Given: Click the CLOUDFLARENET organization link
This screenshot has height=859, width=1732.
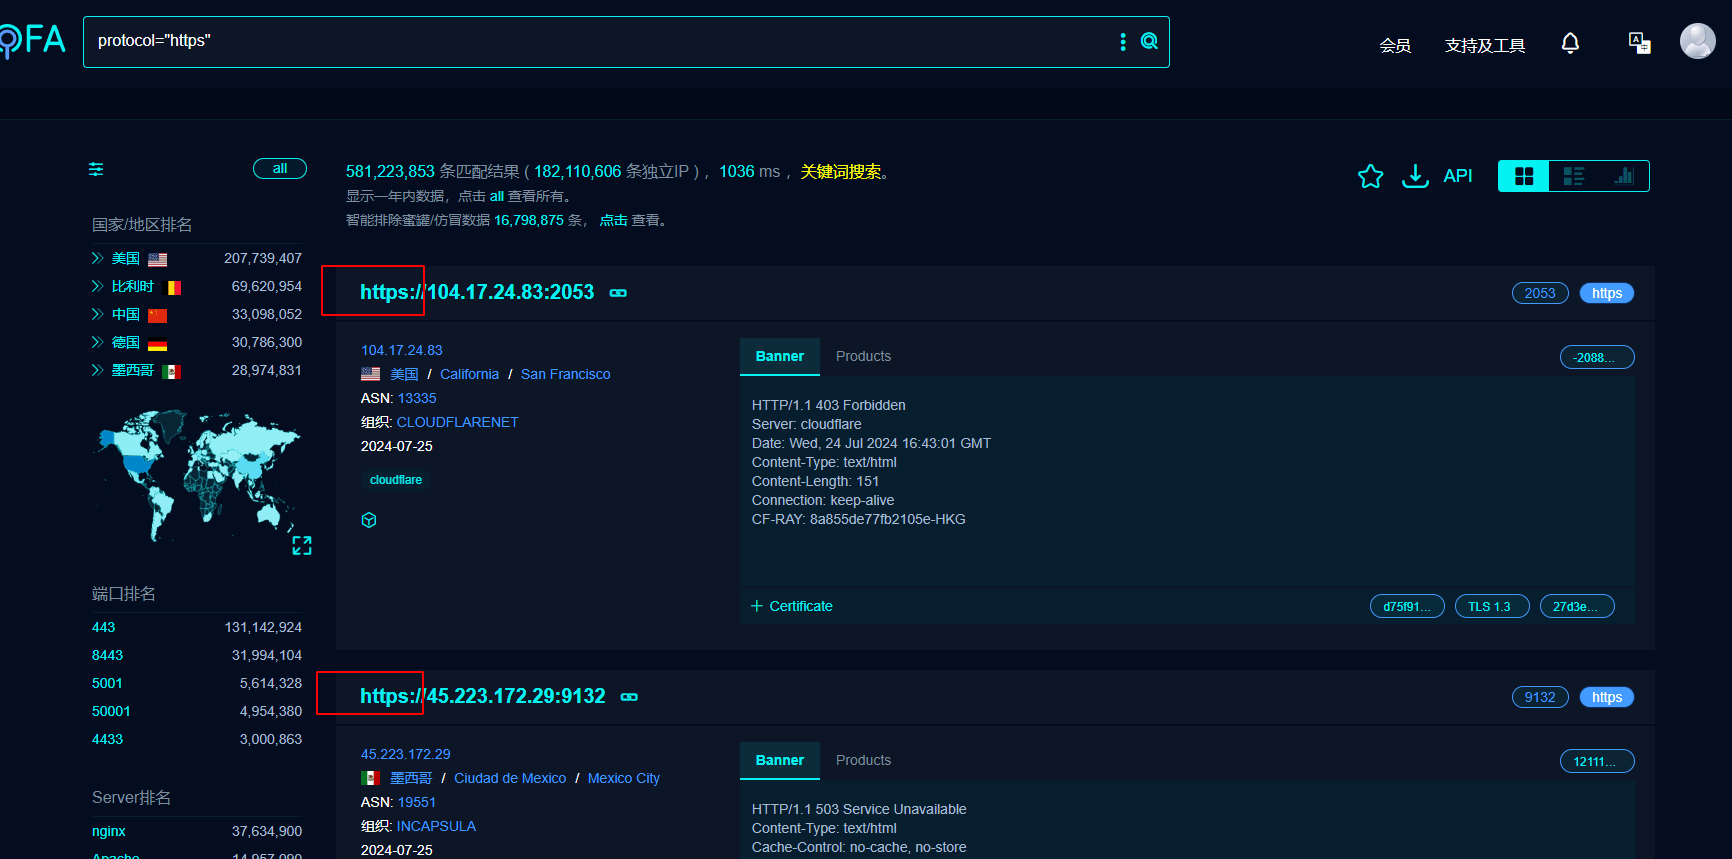Looking at the screenshot, I should coord(457,422).
